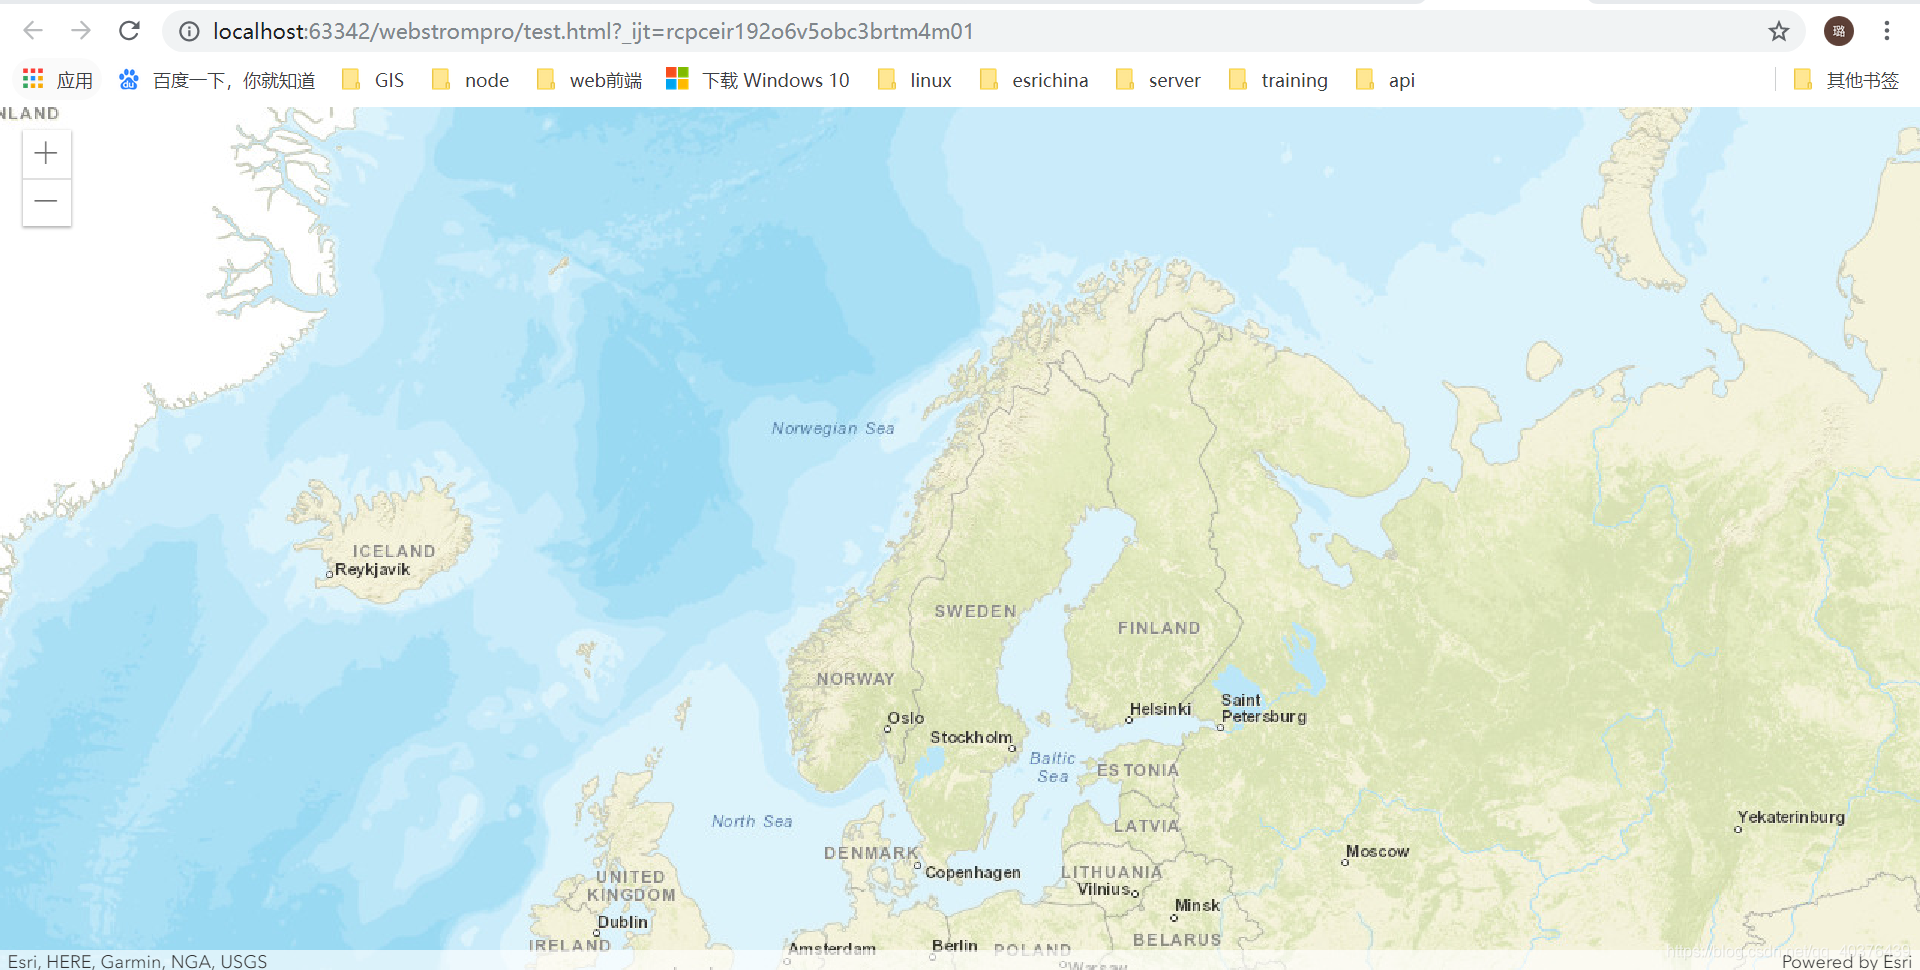This screenshot has width=1920, height=970.
Task: Open the Chrome three-dot menu
Action: [1887, 31]
